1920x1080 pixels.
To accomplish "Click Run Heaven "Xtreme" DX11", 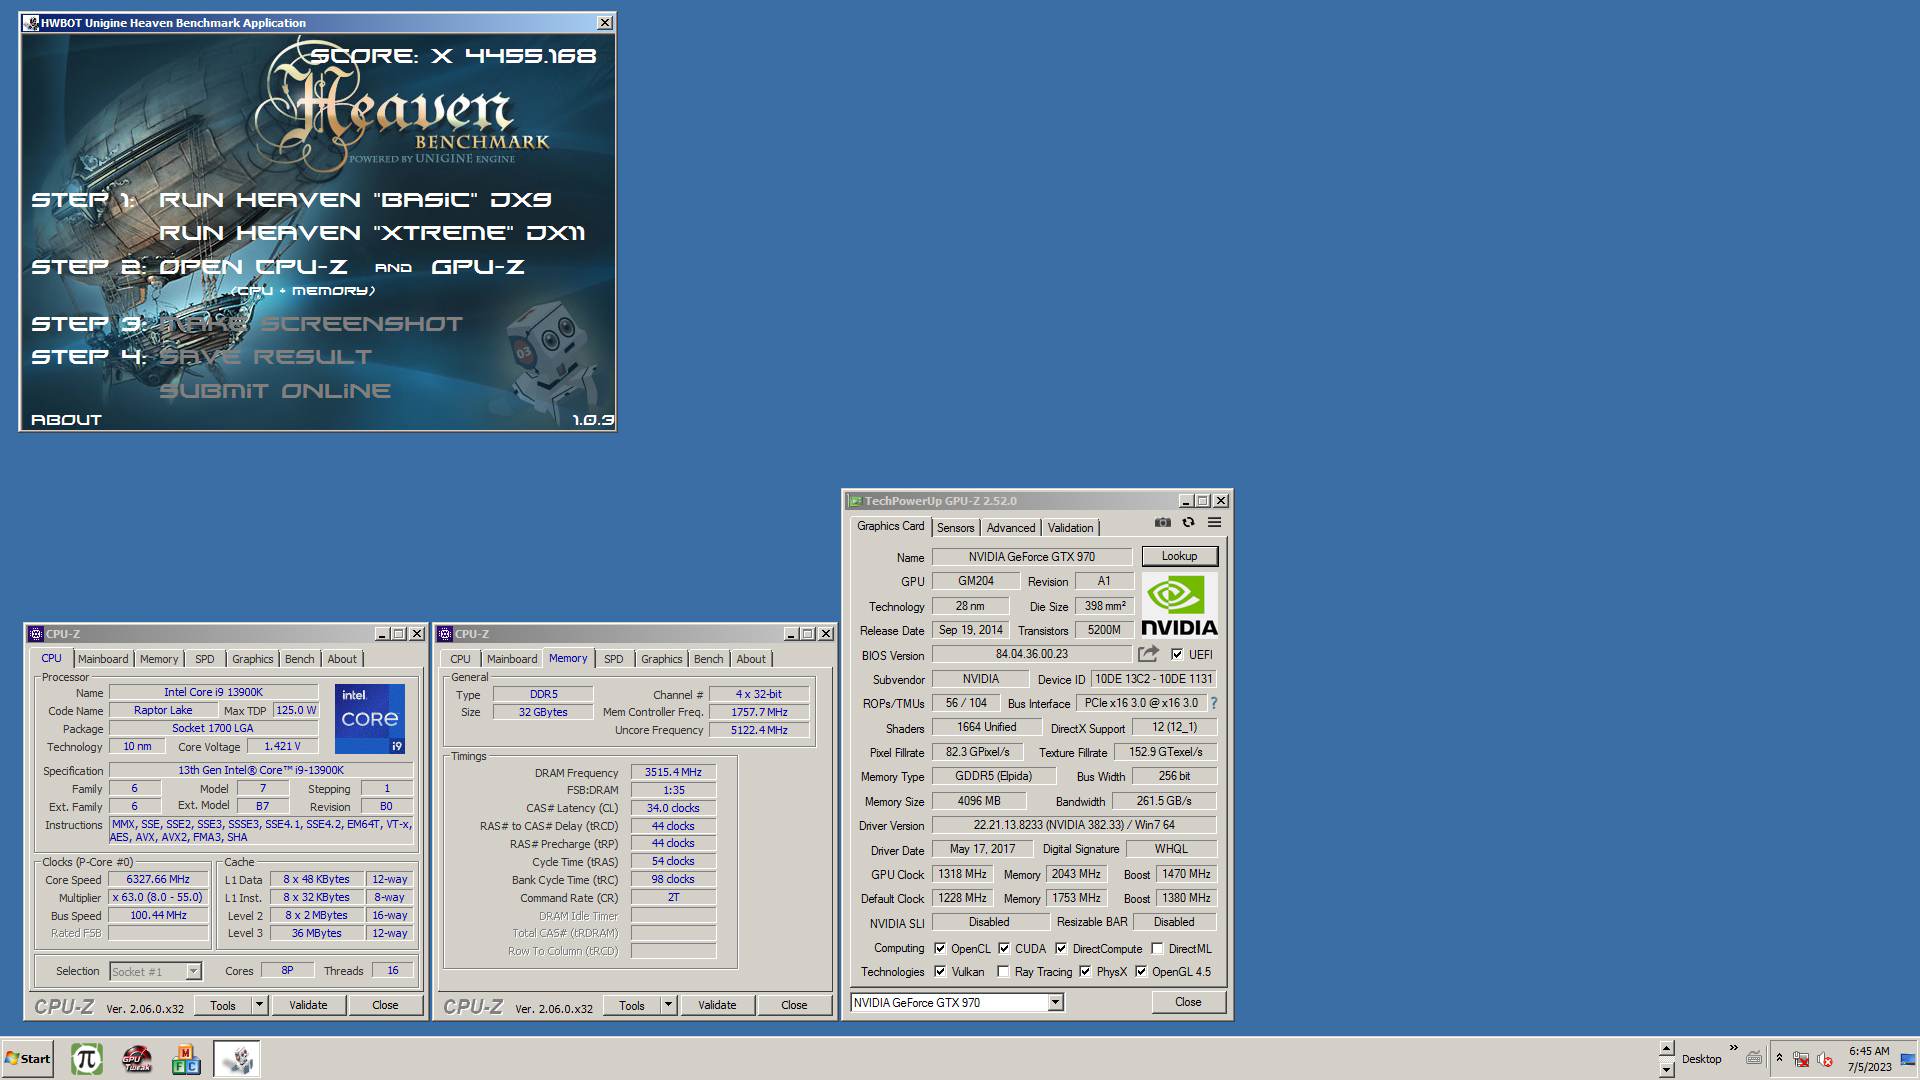I will pos(372,233).
